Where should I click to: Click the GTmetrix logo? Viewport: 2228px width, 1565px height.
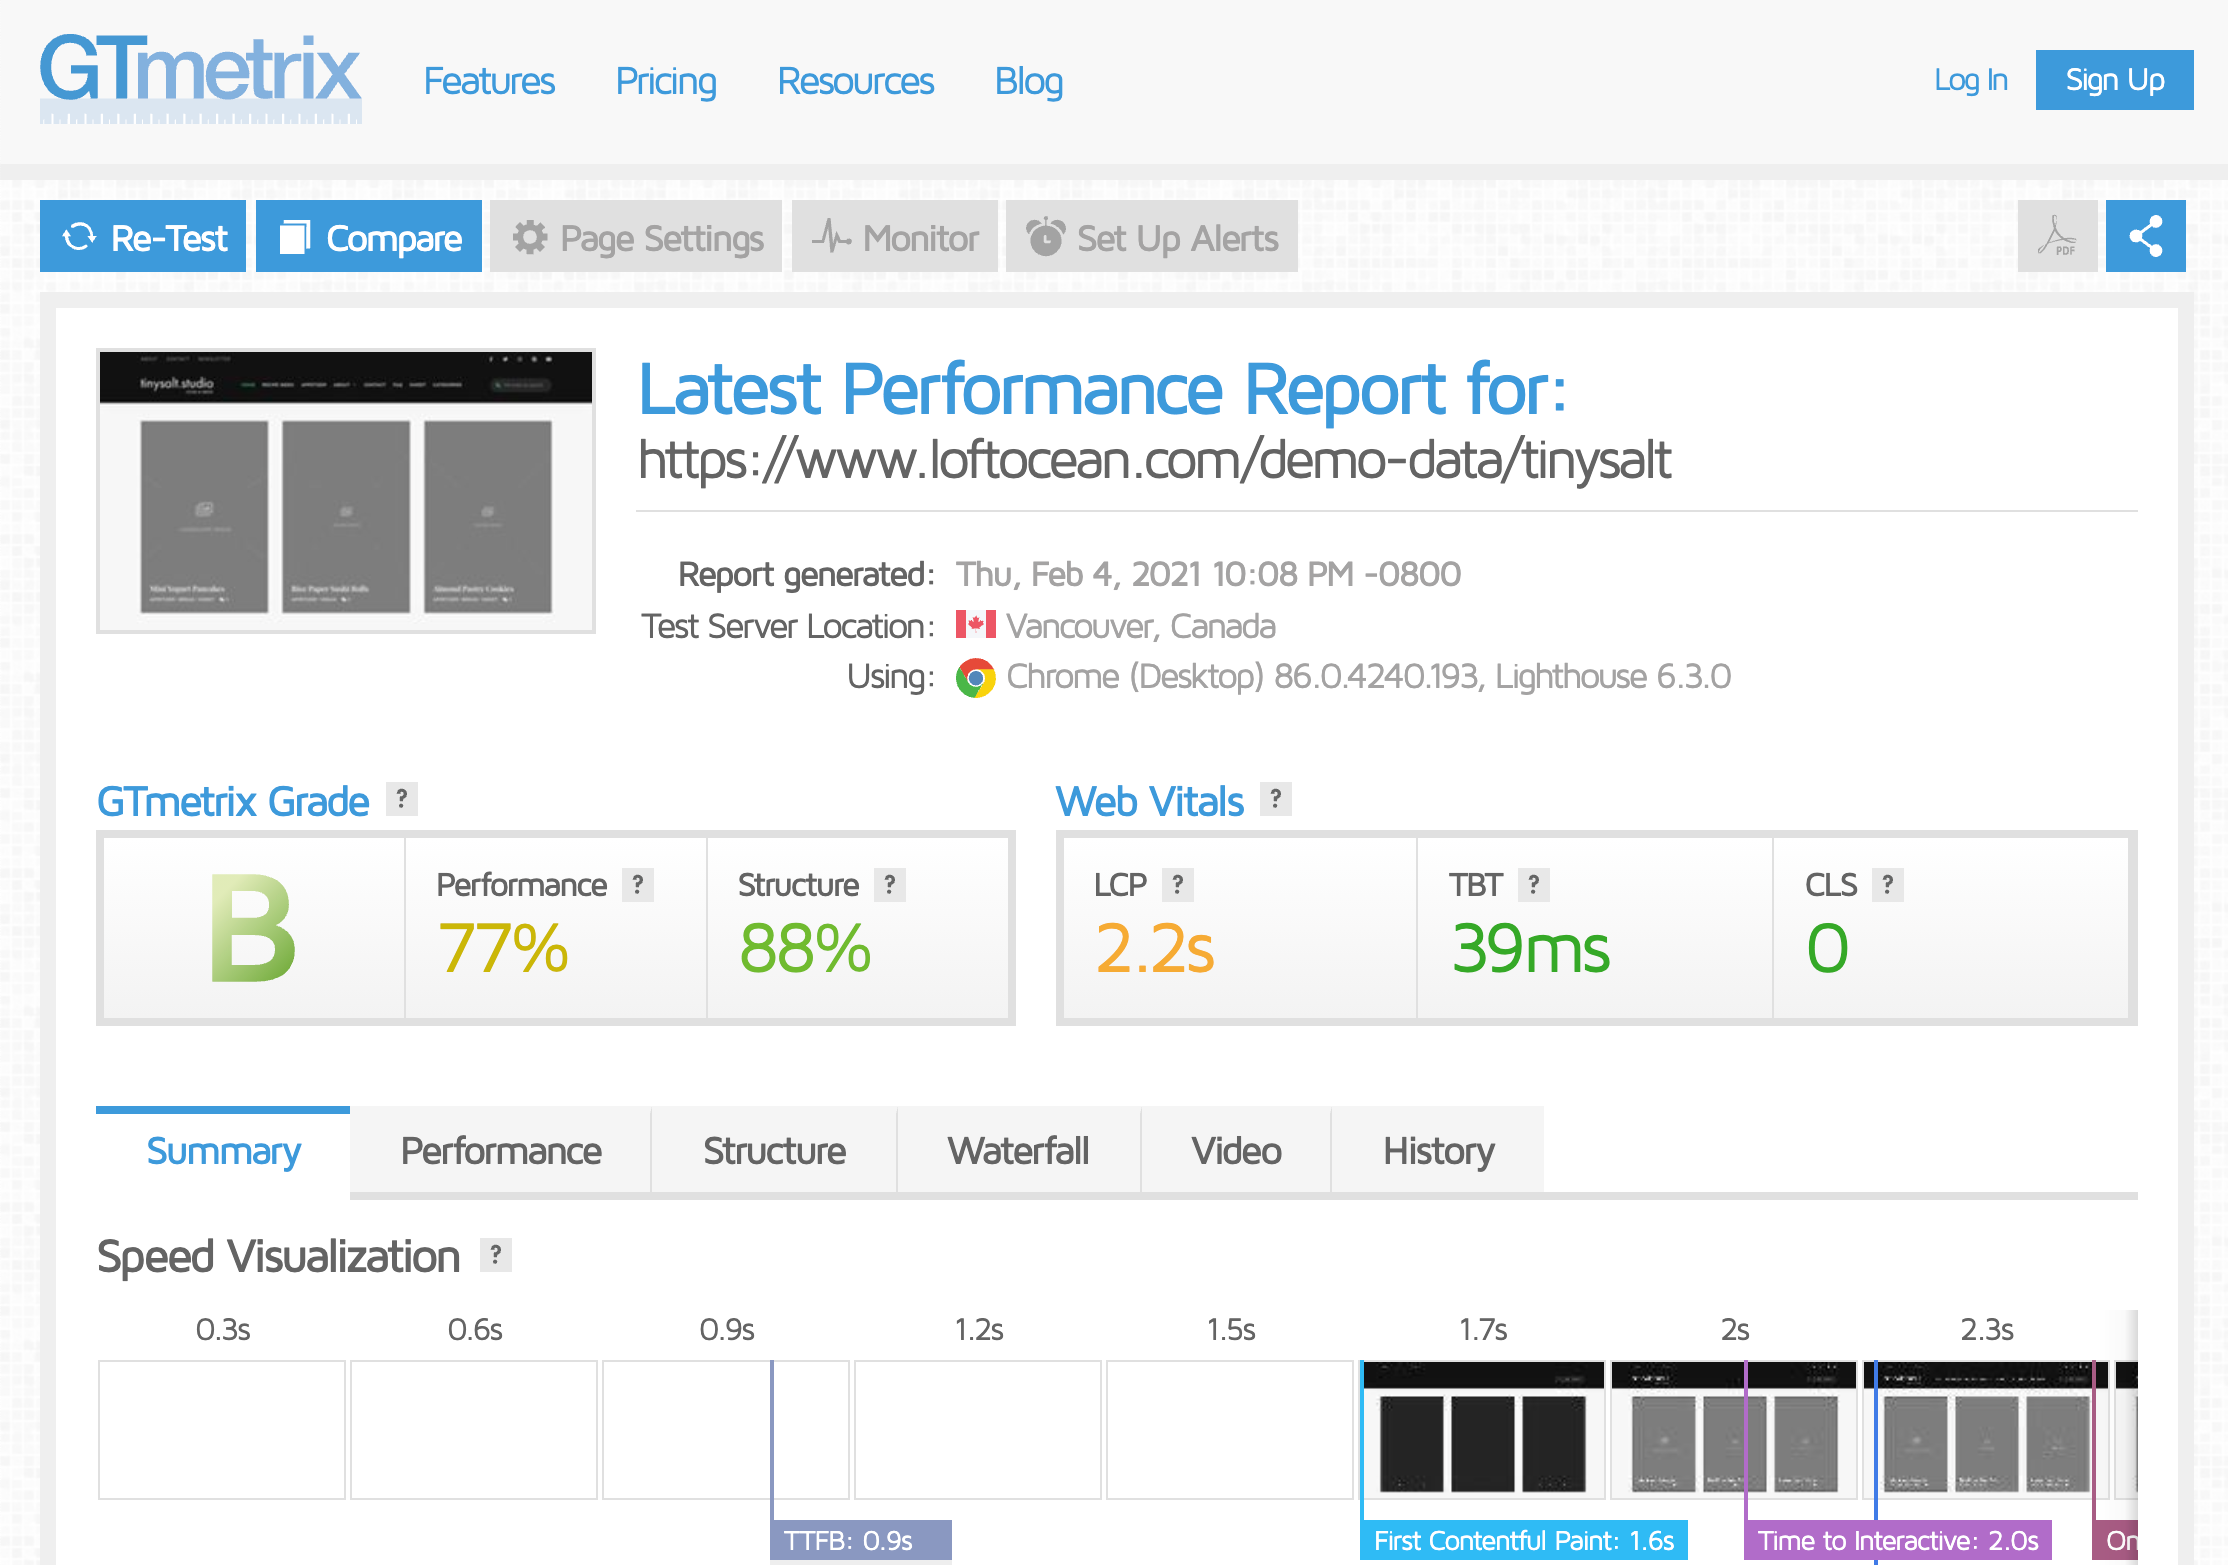[200, 78]
